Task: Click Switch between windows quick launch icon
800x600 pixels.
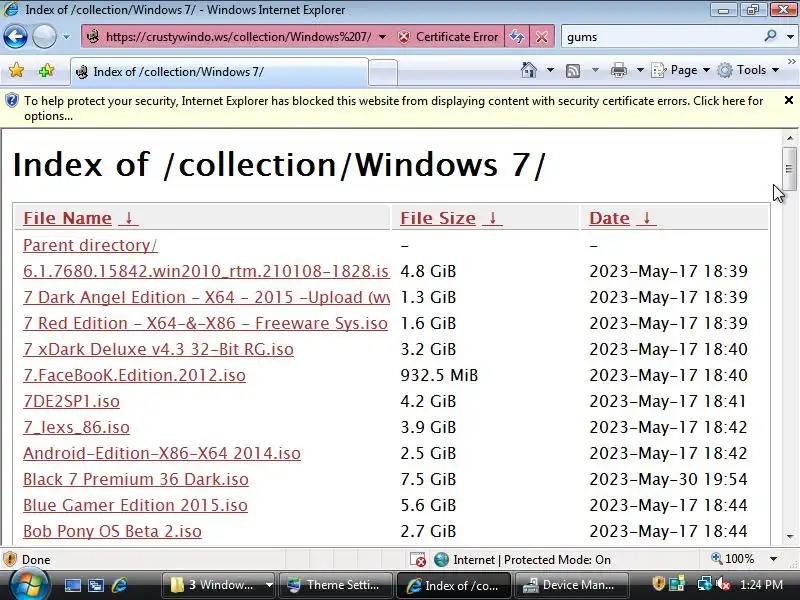Action: tap(95, 585)
